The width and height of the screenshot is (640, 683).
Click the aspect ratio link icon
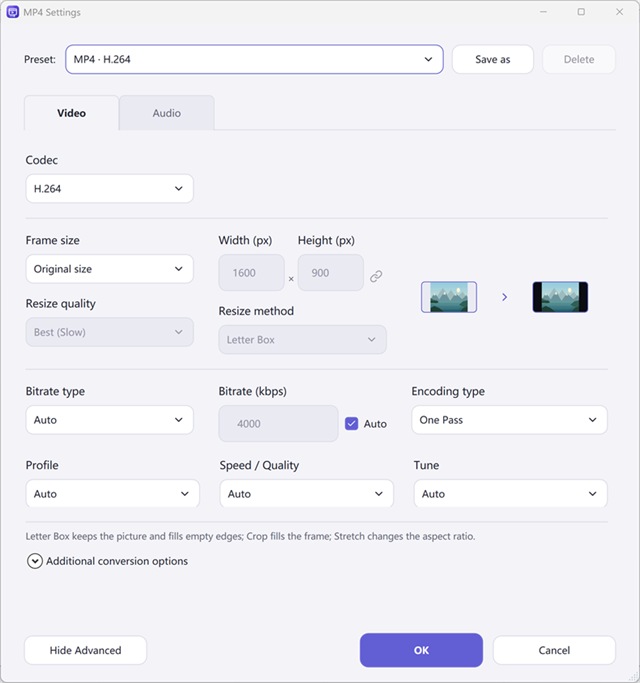tap(376, 276)
